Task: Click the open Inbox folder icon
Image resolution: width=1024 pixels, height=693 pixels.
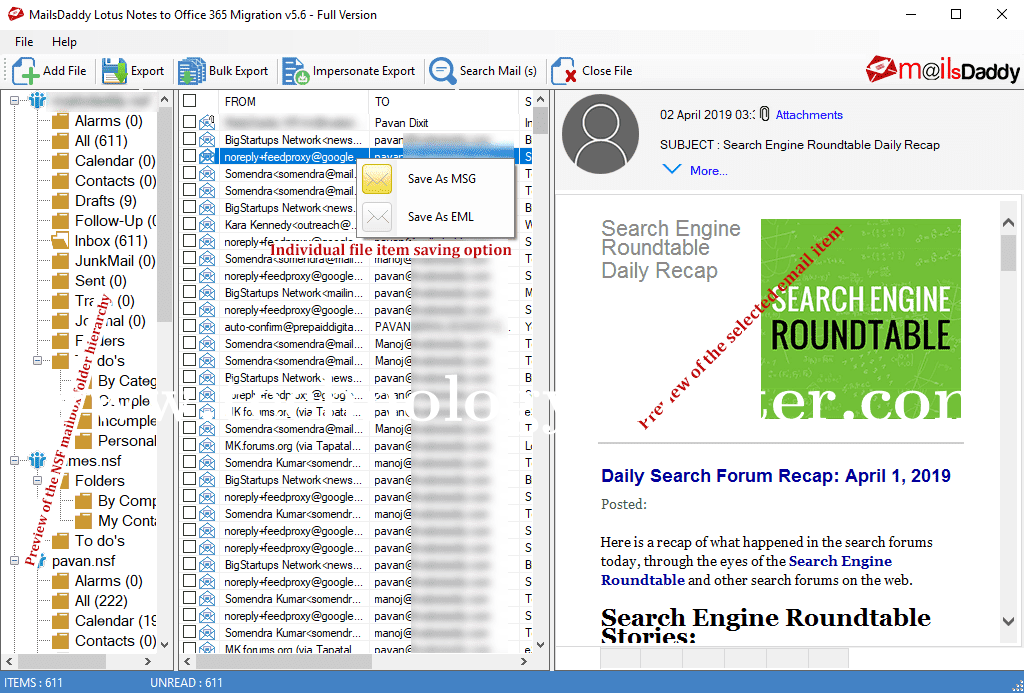Action: pyautogui.click(x=60, y=241)
